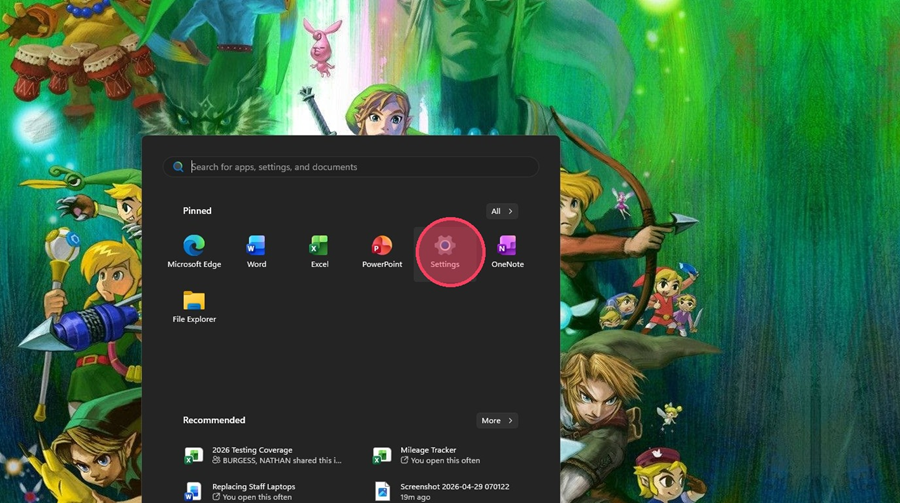Click the Start menu search field

[x=351, y=167]
